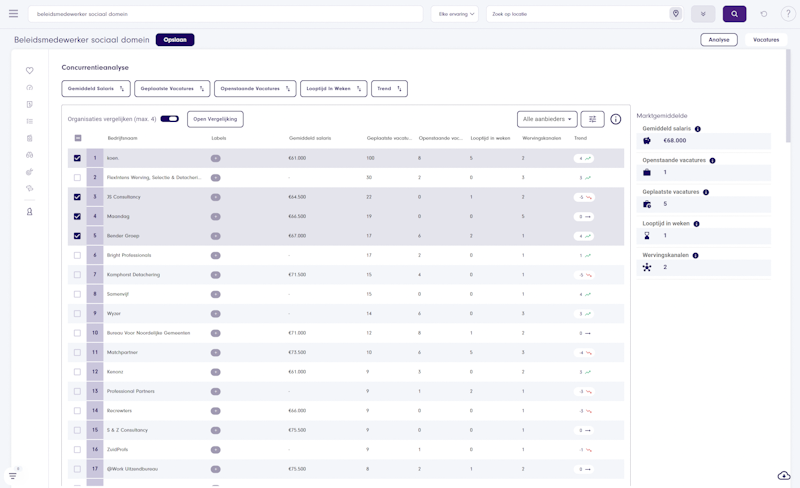Select the Analyse tab

(x=718, y=39)
